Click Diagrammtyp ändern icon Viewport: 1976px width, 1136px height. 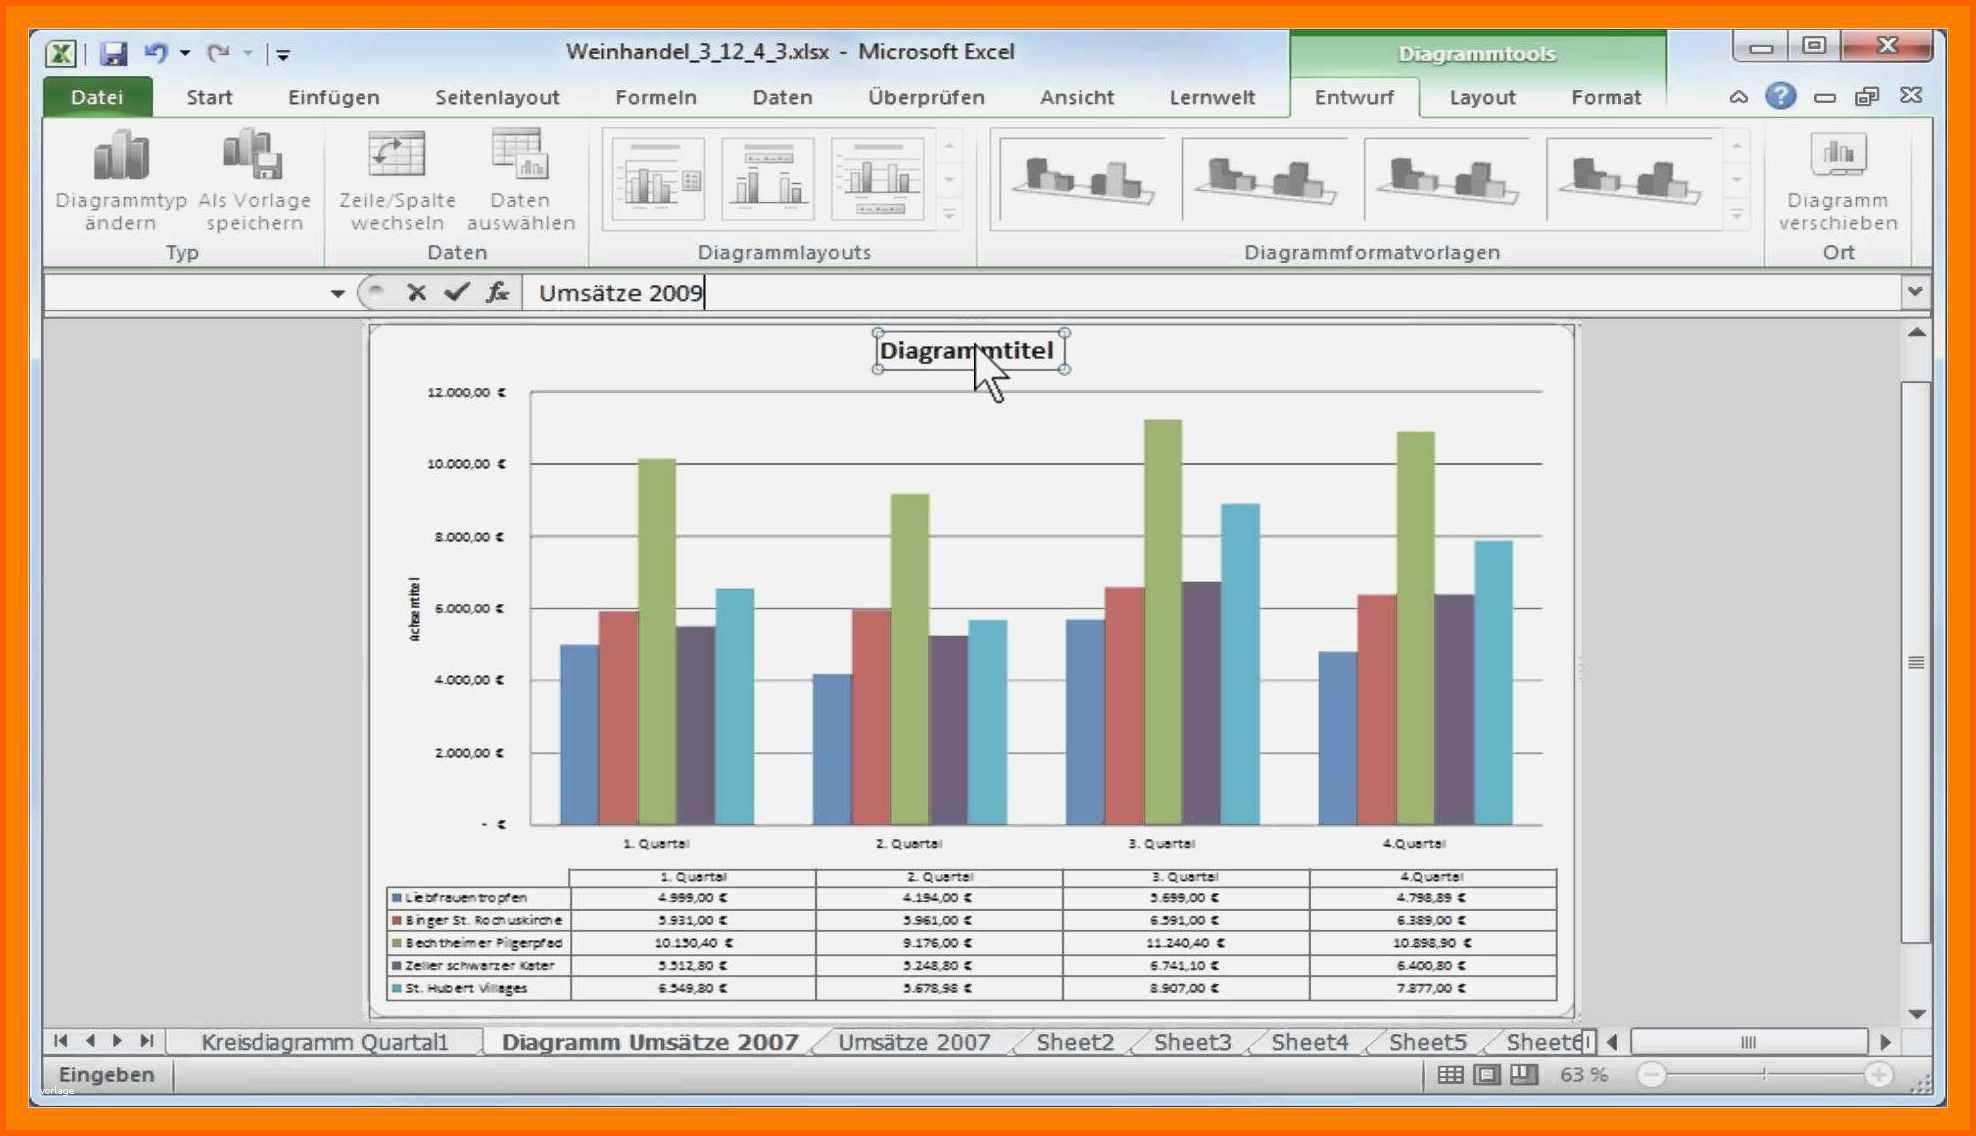click(x=120, y=180)
